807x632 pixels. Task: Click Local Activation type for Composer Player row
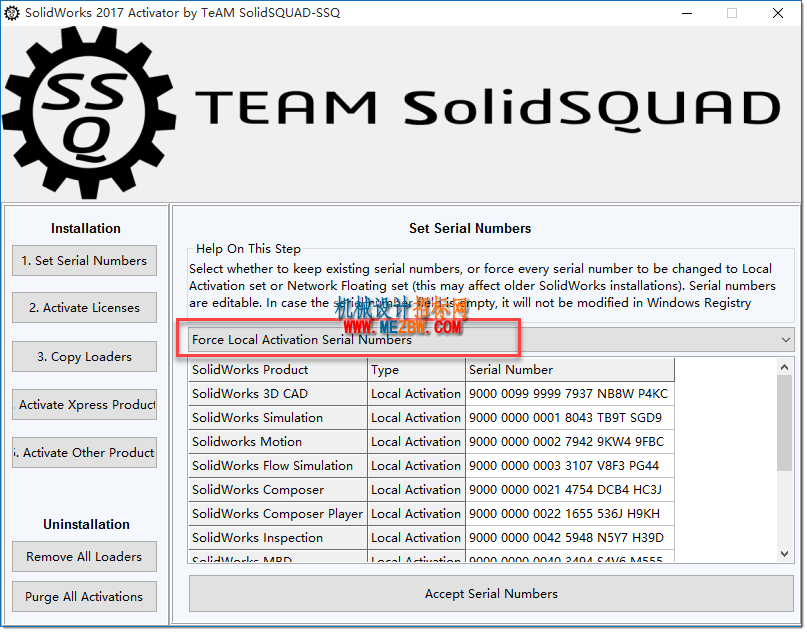416,514
